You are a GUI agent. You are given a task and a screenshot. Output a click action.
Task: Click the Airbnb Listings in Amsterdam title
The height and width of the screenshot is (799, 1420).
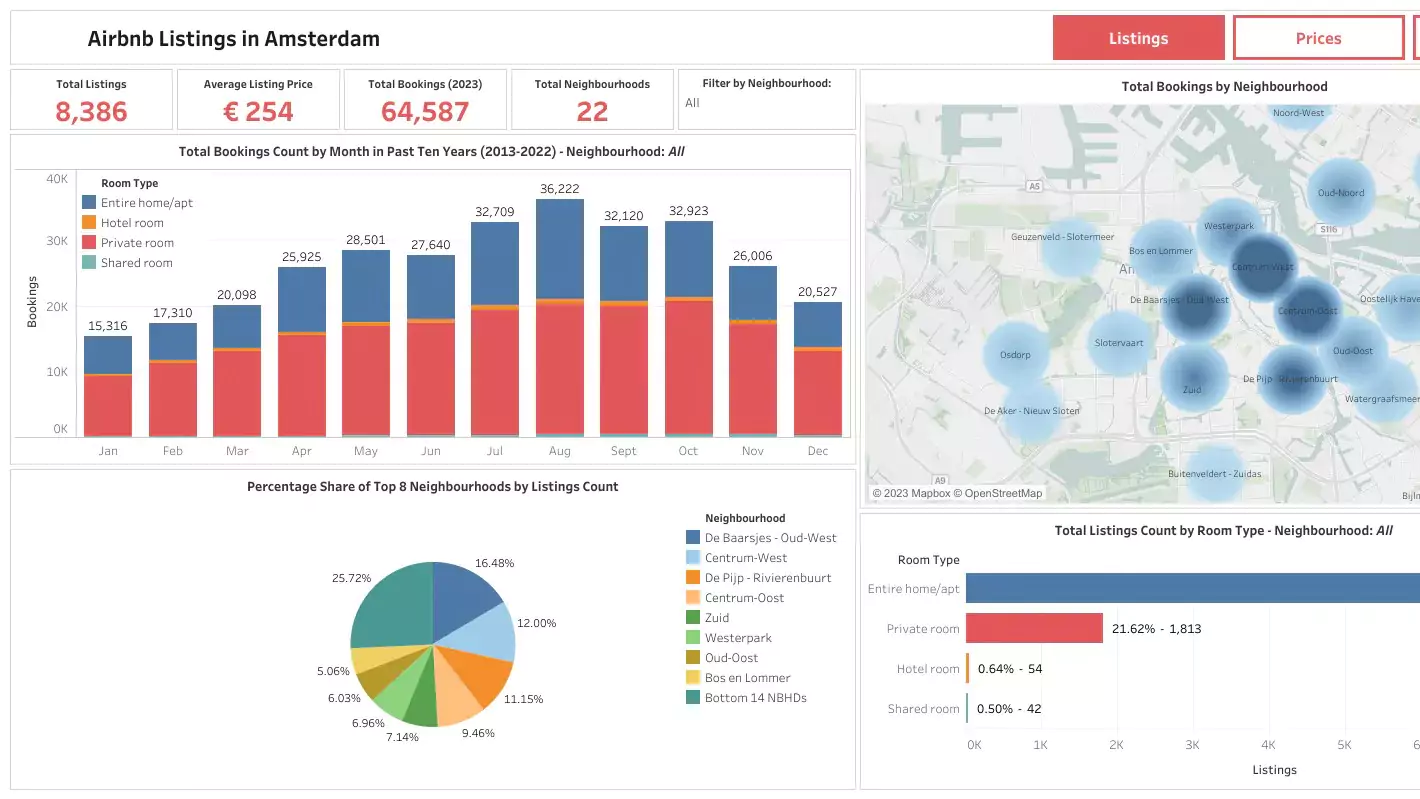pos(234,39)
